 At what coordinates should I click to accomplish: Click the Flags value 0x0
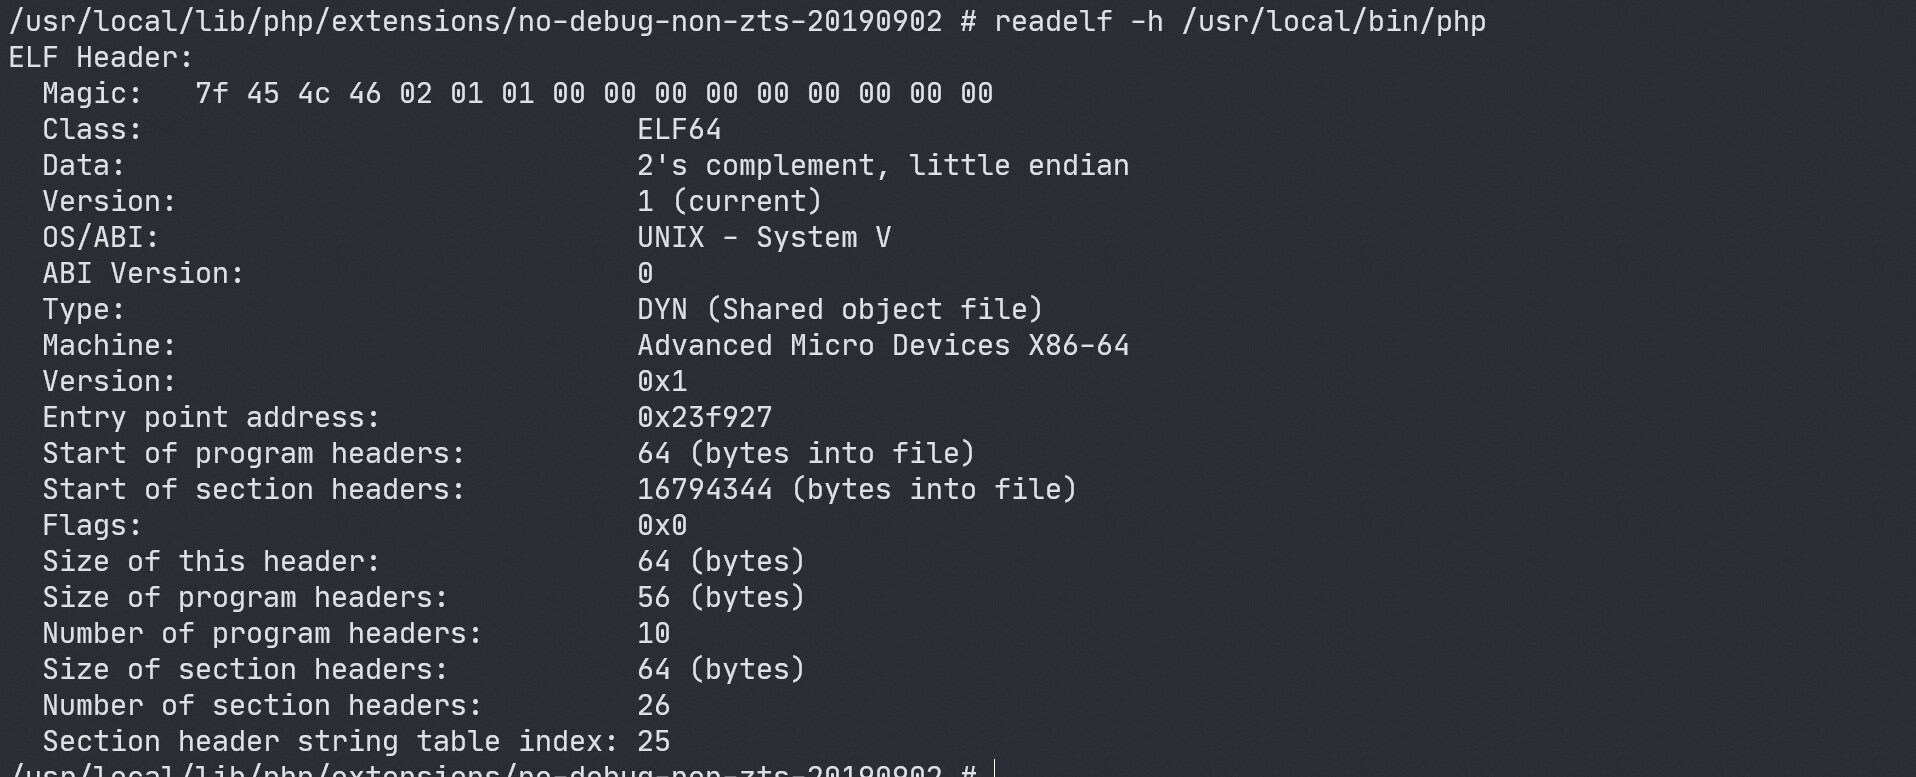[662, 525]
